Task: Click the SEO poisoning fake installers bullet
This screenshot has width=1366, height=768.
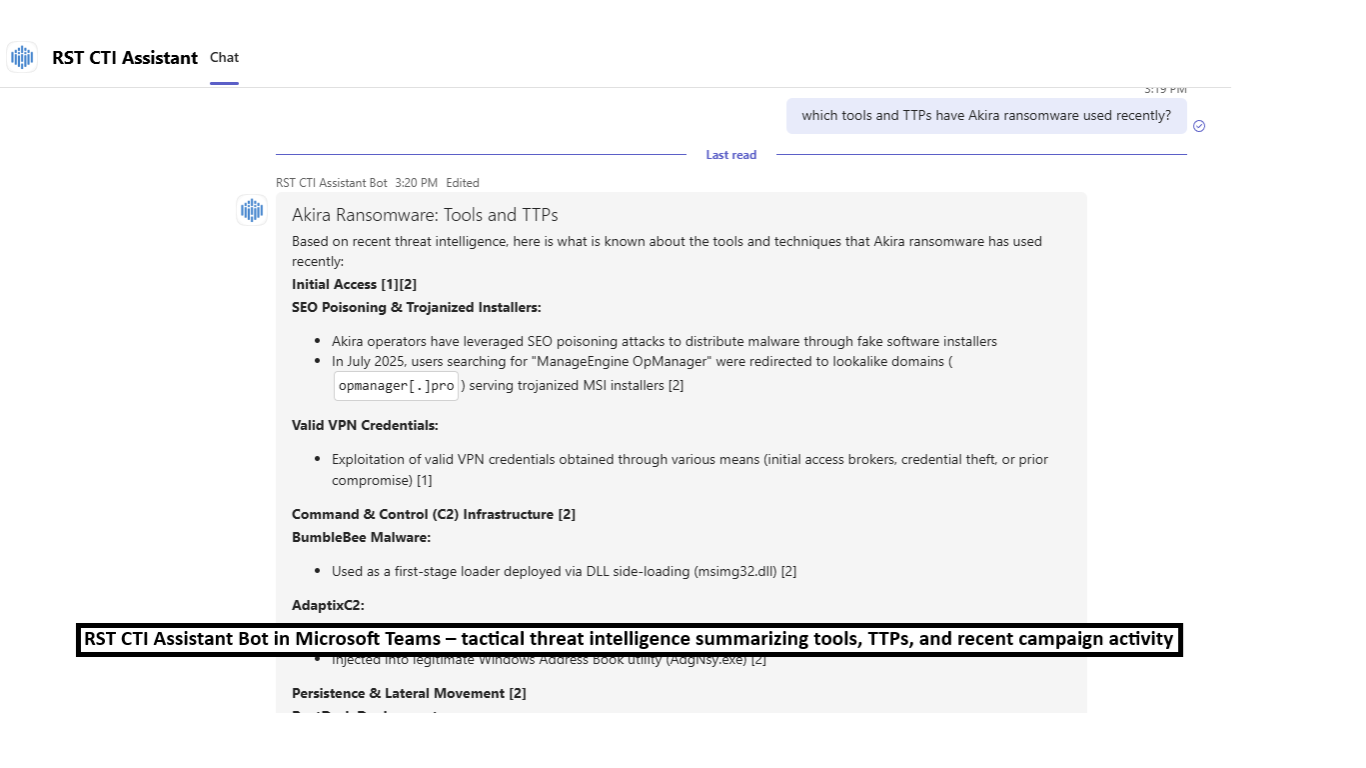Action: (664, 341)
